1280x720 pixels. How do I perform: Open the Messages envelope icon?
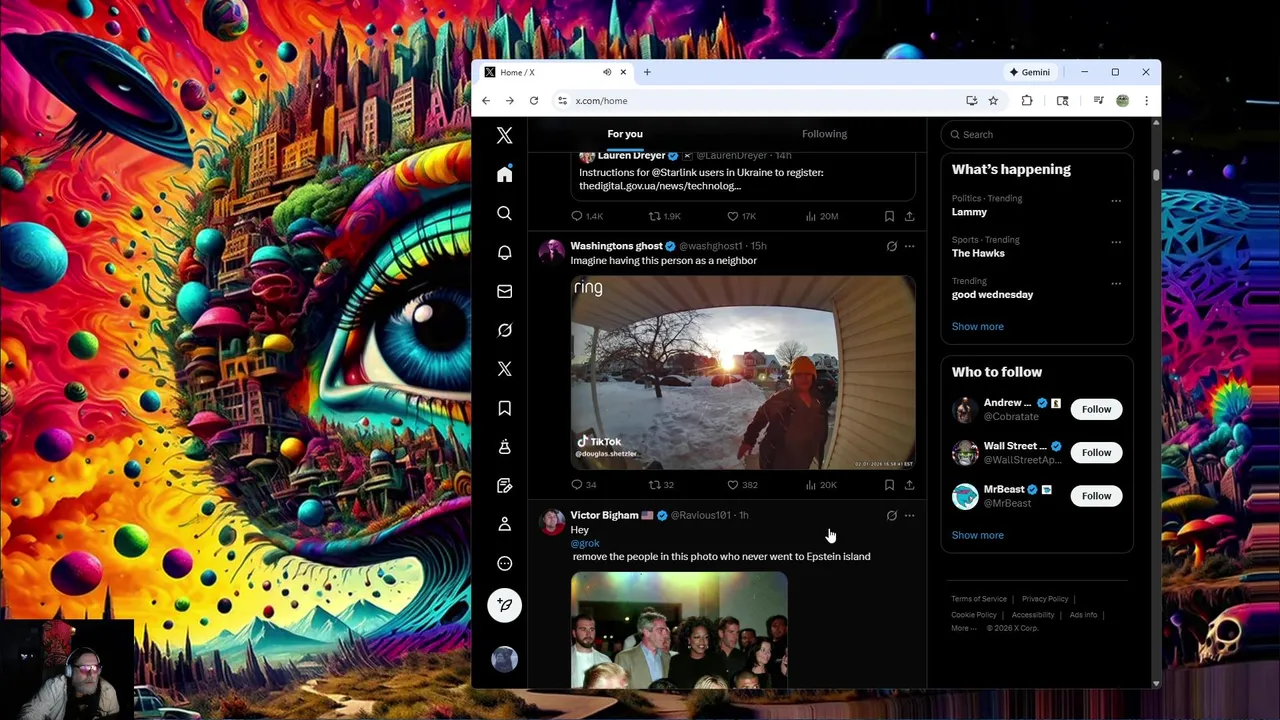pyautogui.click(x=504, y=291)
